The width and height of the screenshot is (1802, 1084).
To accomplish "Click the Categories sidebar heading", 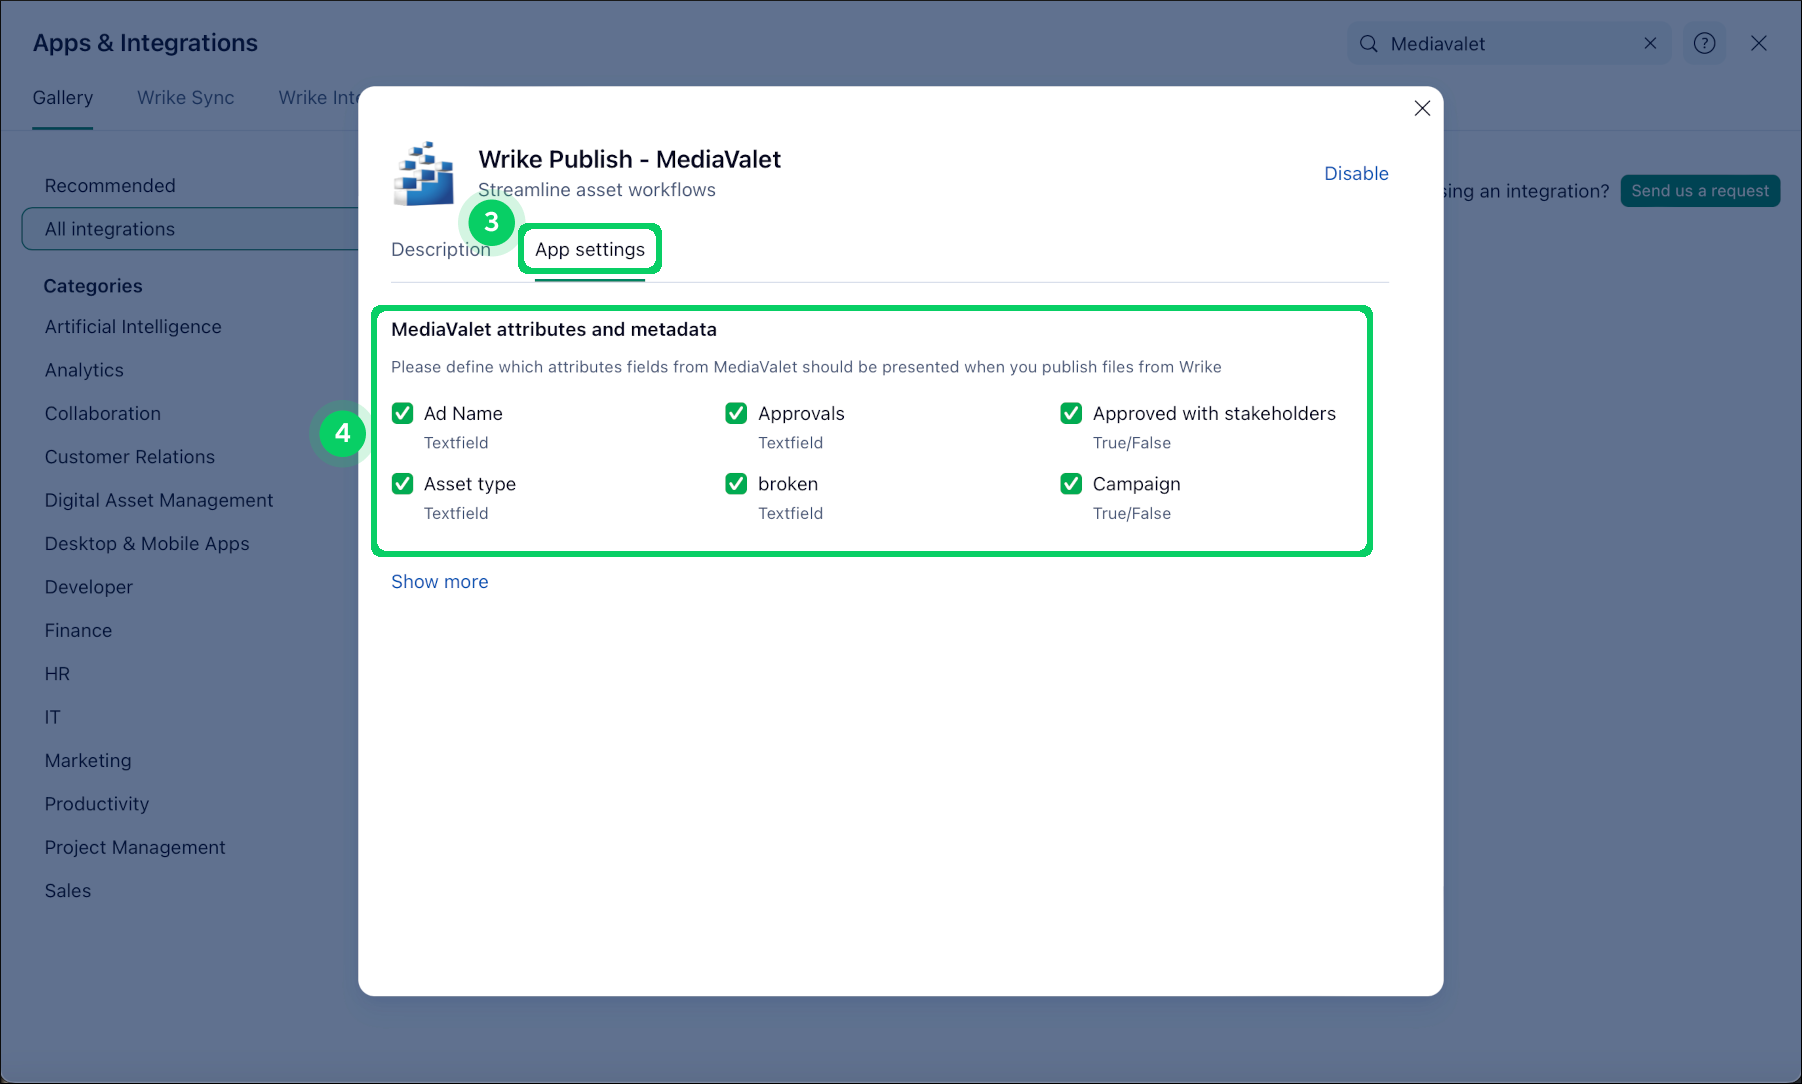I will [93, 286].
